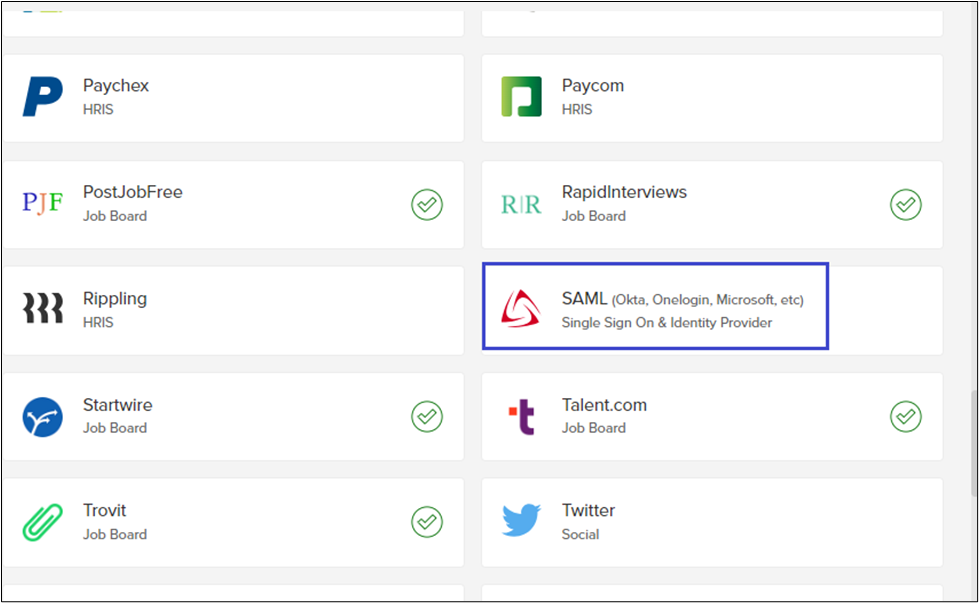The height and width of the screenshot is (603, 979).
Task: Click the green Trovit paperclip icon
Action: click(x=42, y=522)
